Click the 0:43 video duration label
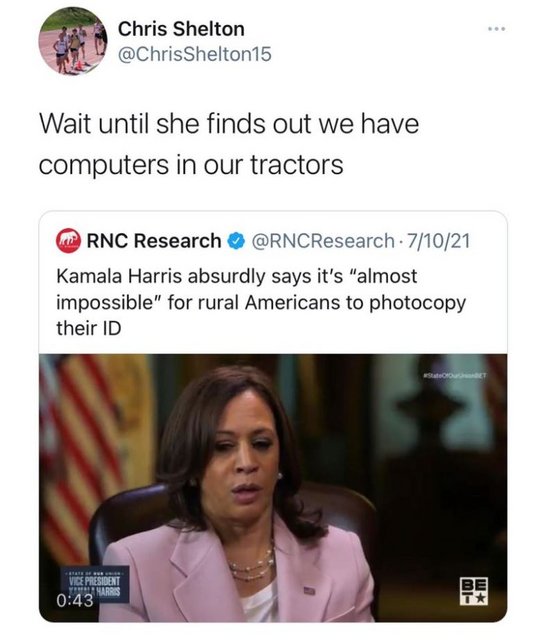This screenshot has width=544, height=640. coord(75,600)
